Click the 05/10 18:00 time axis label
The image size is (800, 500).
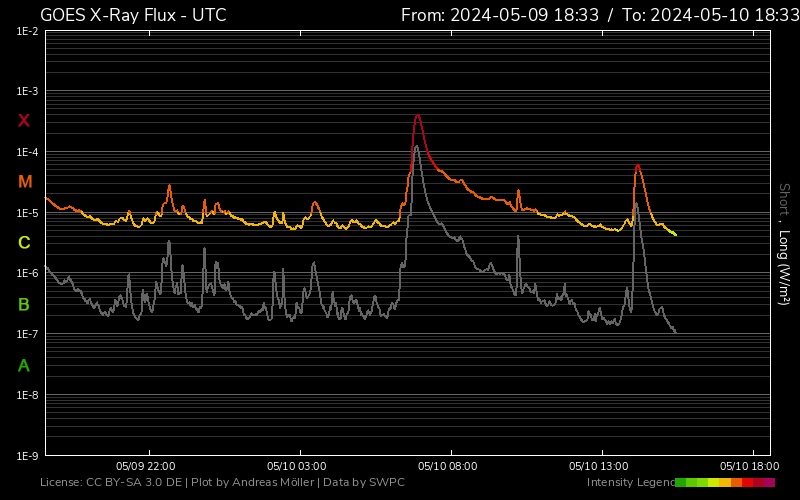tap(750, 466)
